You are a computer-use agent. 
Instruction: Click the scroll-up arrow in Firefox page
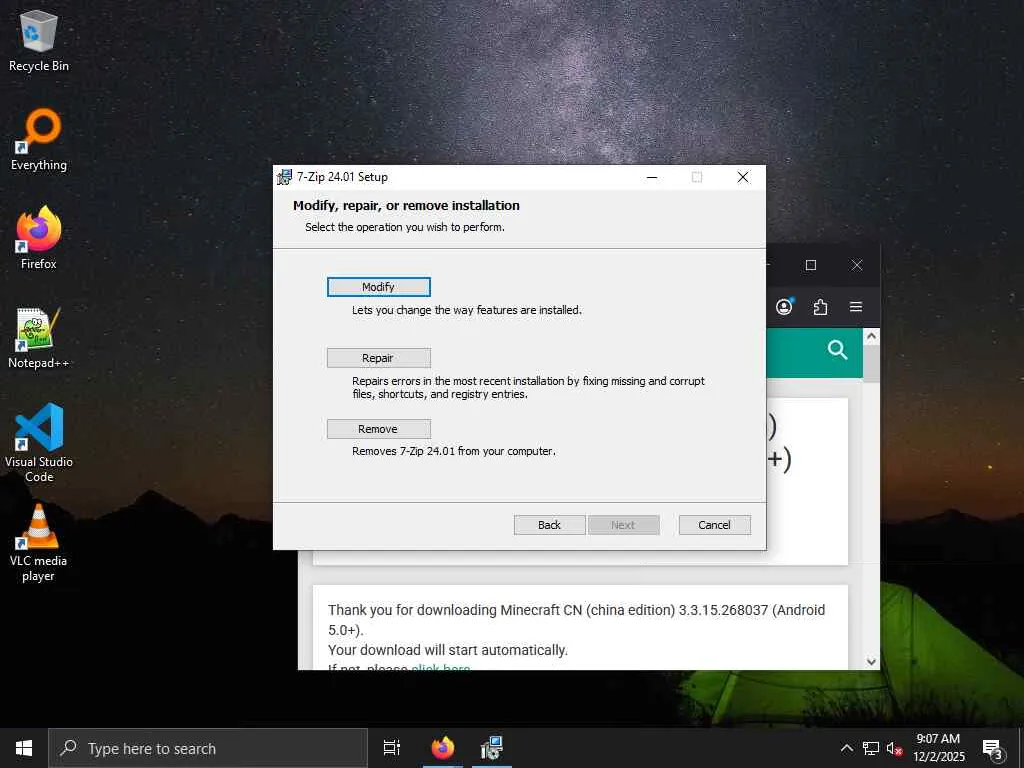pyautogui.click(x=871, y=336)
